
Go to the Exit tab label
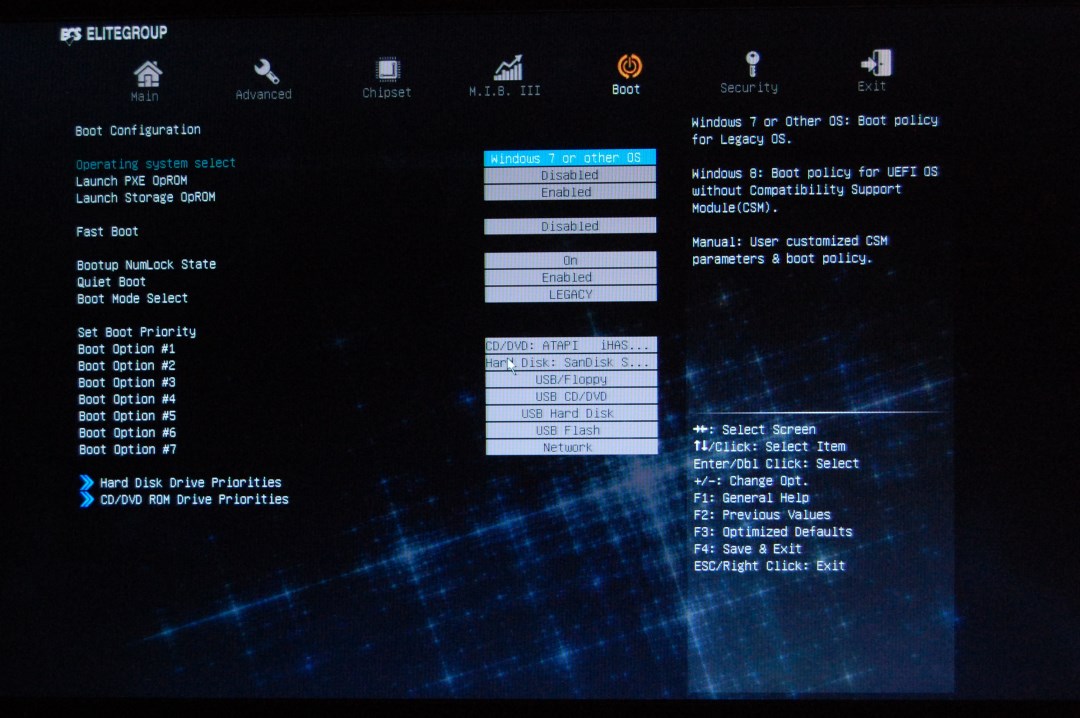tap(871, 86)
